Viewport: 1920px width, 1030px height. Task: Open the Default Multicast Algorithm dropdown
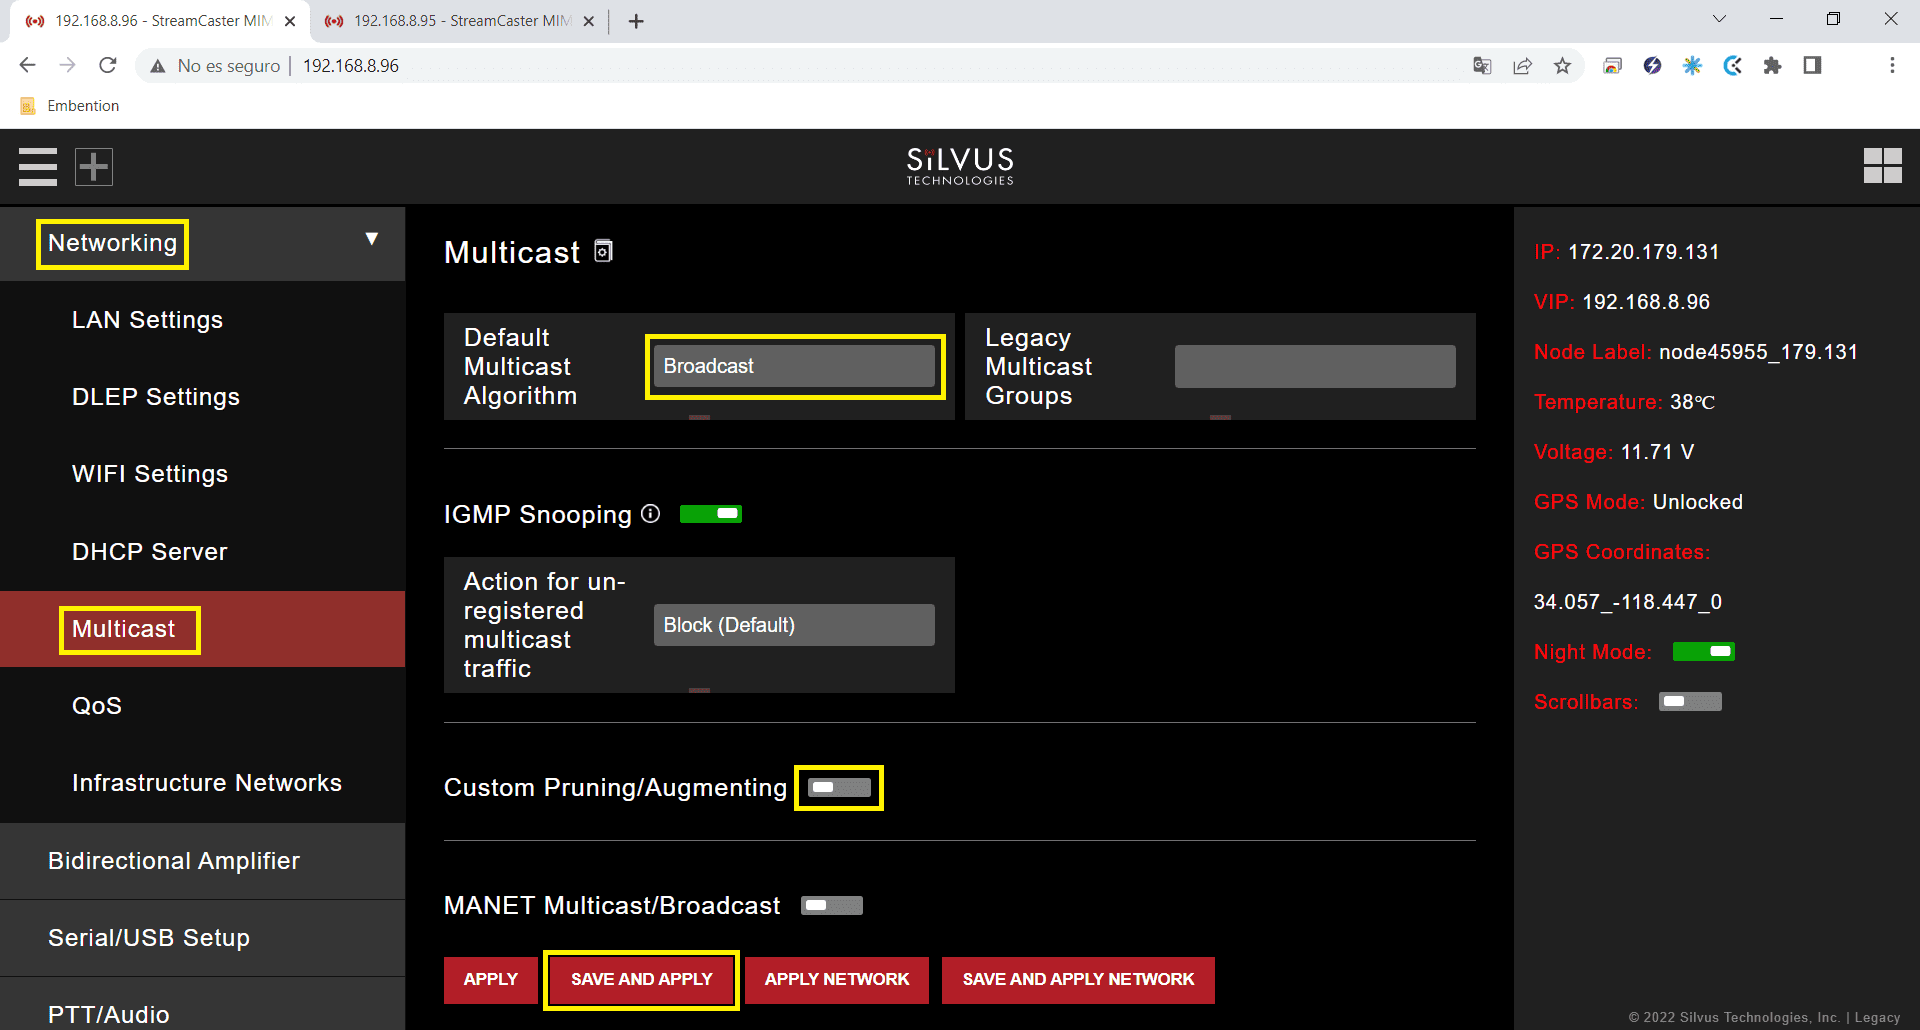point(794,366)
